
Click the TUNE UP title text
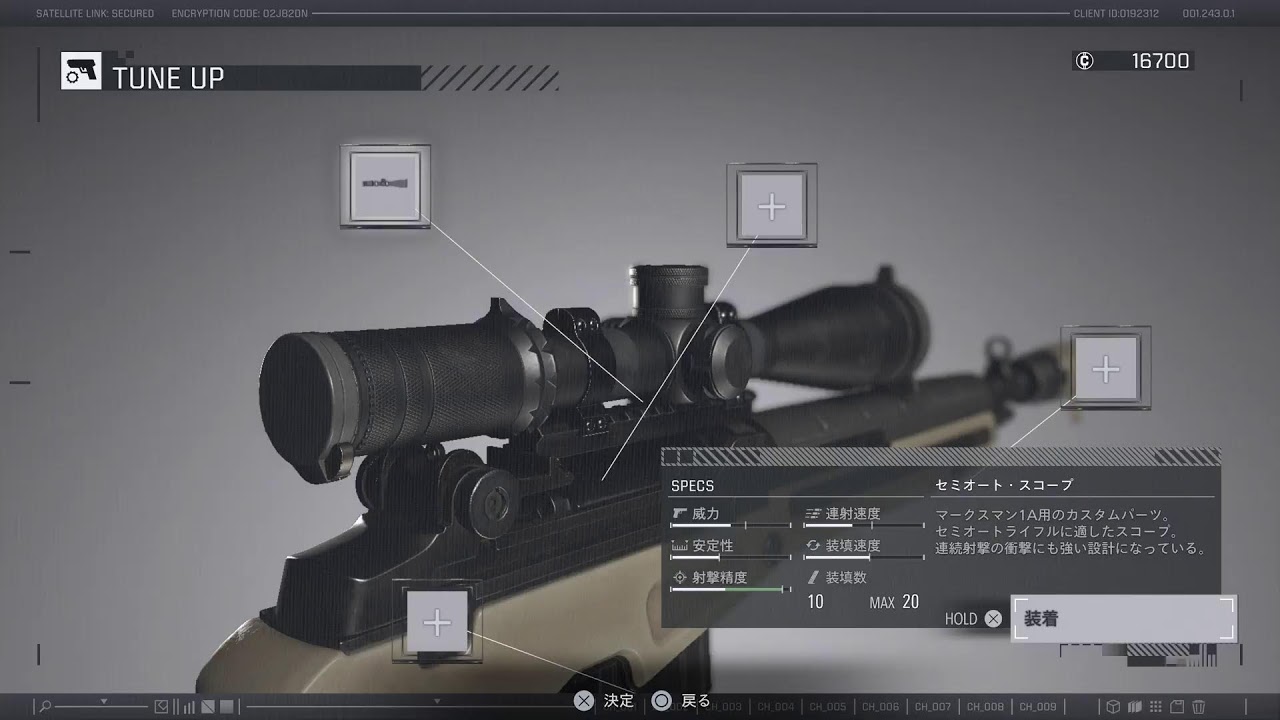(168, 78)
